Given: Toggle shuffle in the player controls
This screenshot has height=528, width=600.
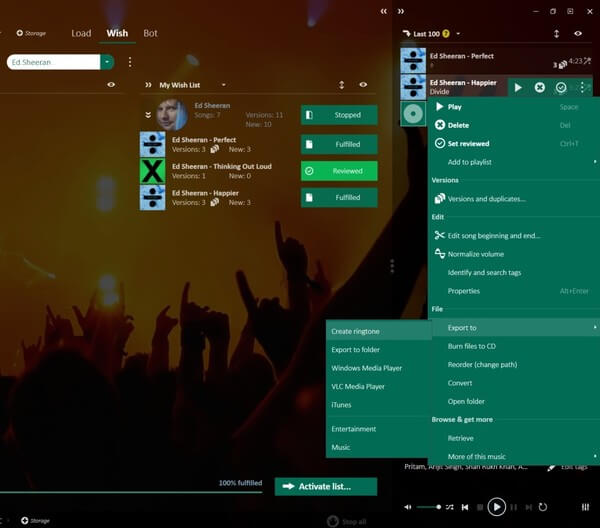Looking at the screenshot, I should (x=450, y=507).
